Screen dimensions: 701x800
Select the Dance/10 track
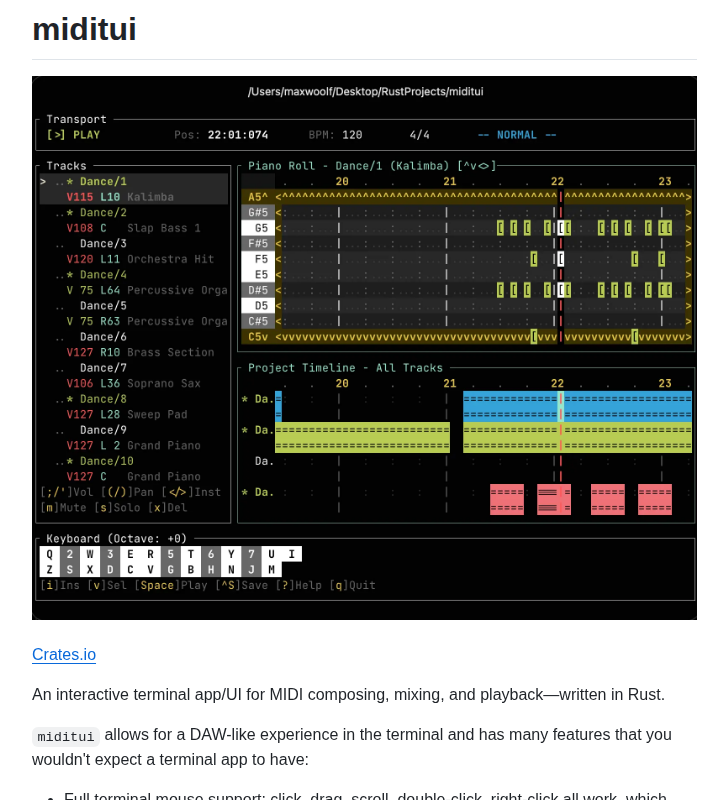pyautogui.click(x=107, y=462)
